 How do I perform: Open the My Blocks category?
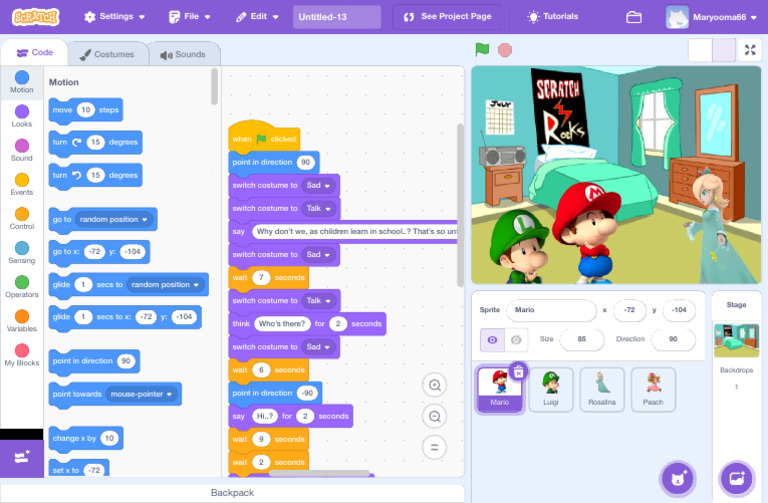(22, 355)
